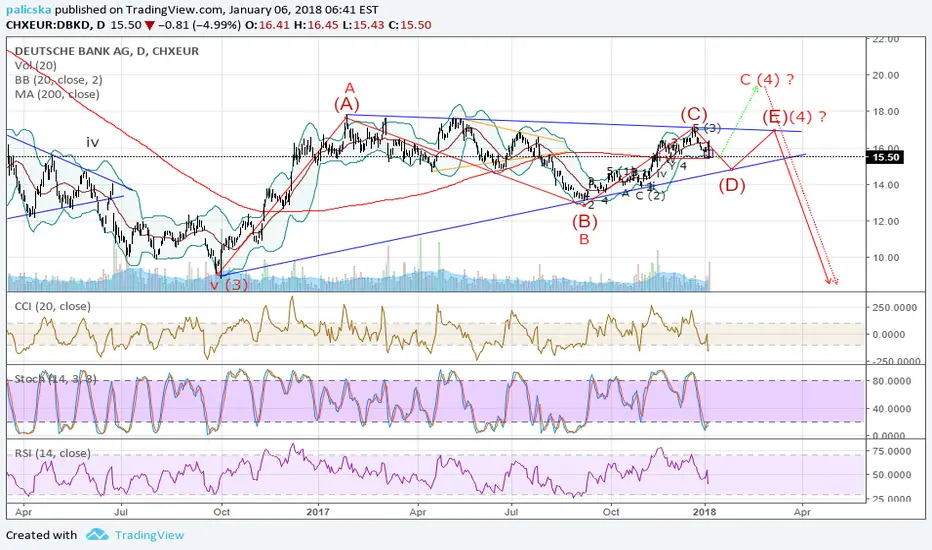This screenshot has width=932, height=550.
Task: Open the TradingView link in footer
Action: coord(149,535)
